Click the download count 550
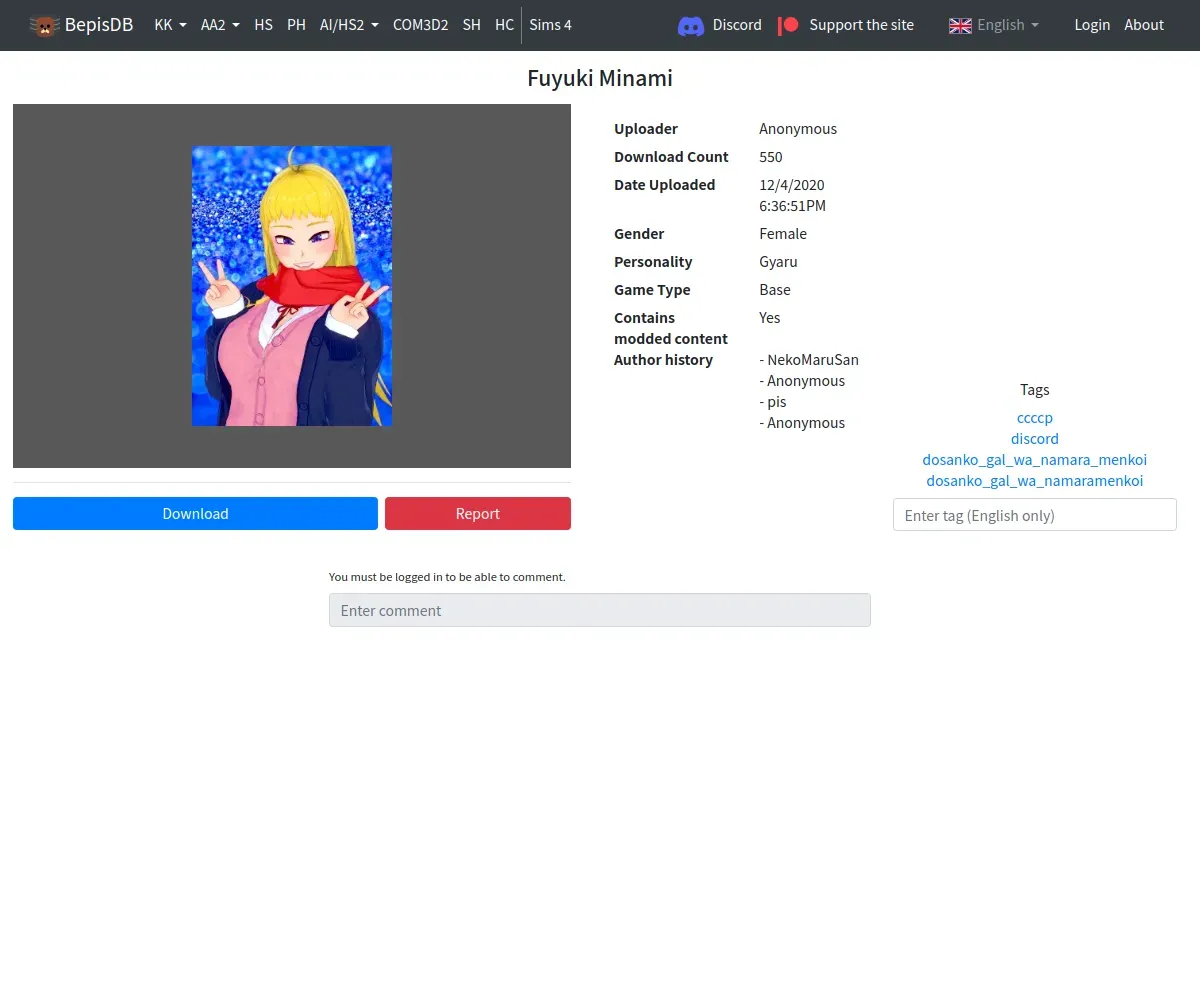This screenshot has height=1000, width=1200. tap(771, 157)
